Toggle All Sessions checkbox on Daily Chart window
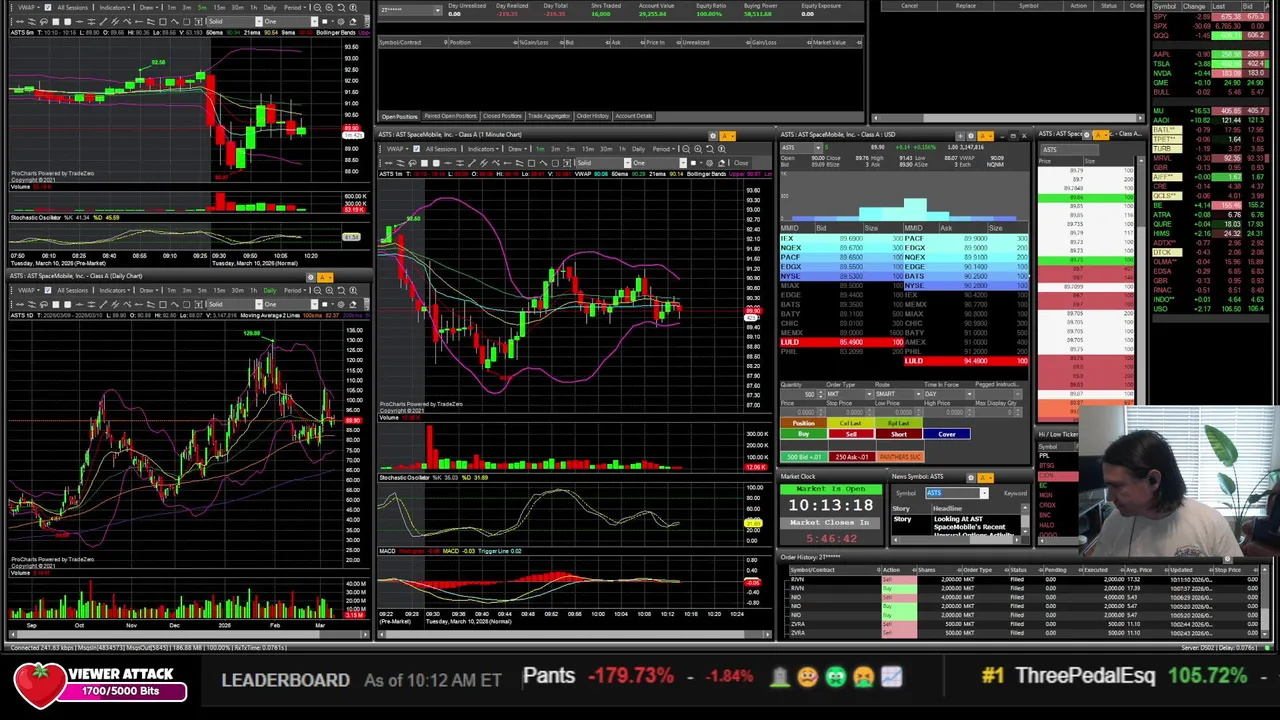 click(x=48, y=290)
